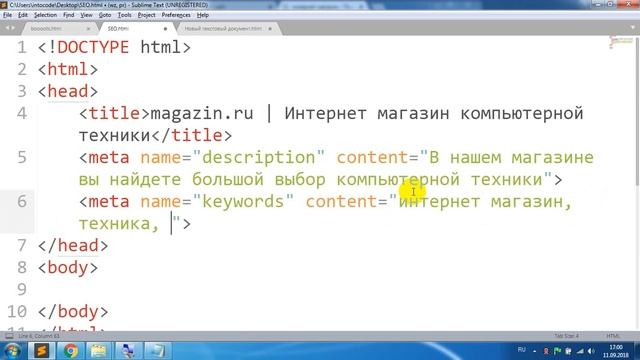
Task: Open the Selection menu
Action: (x=45, y=15)
